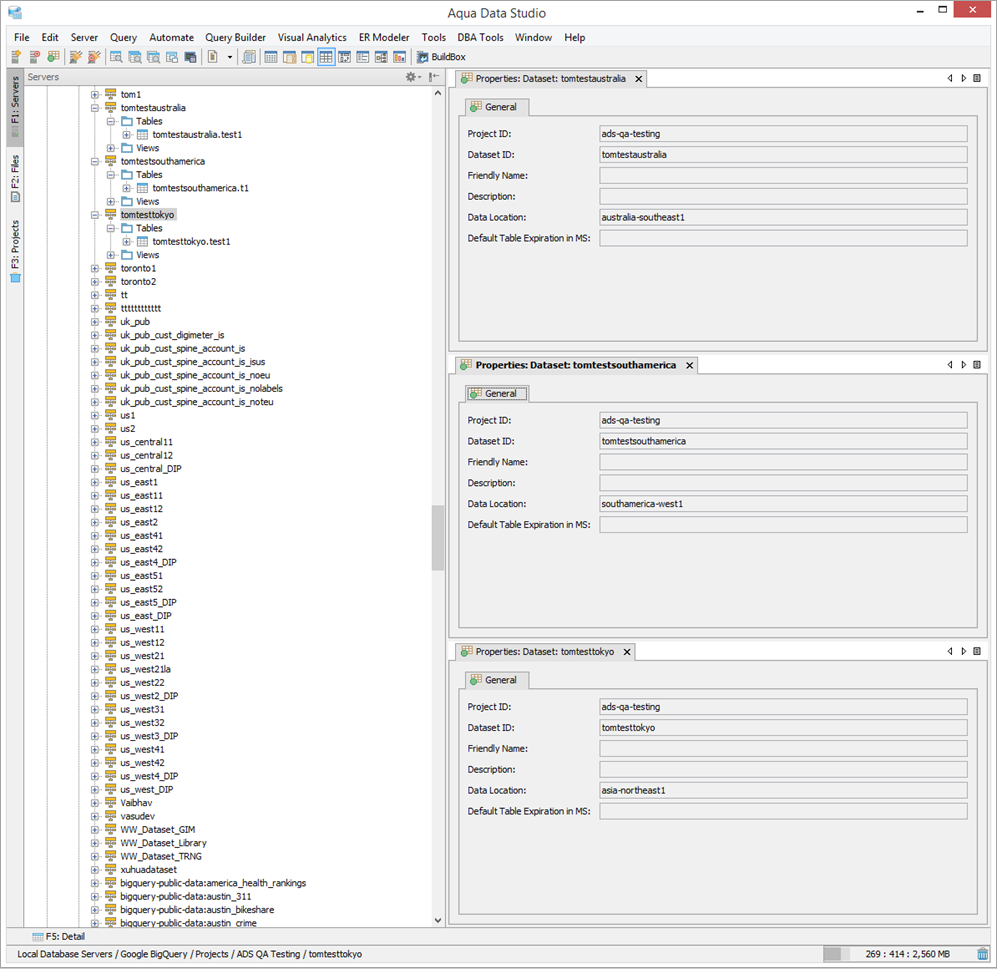
Task: Close the tomtesttokyo Properties tab
Action: [627, 652]
